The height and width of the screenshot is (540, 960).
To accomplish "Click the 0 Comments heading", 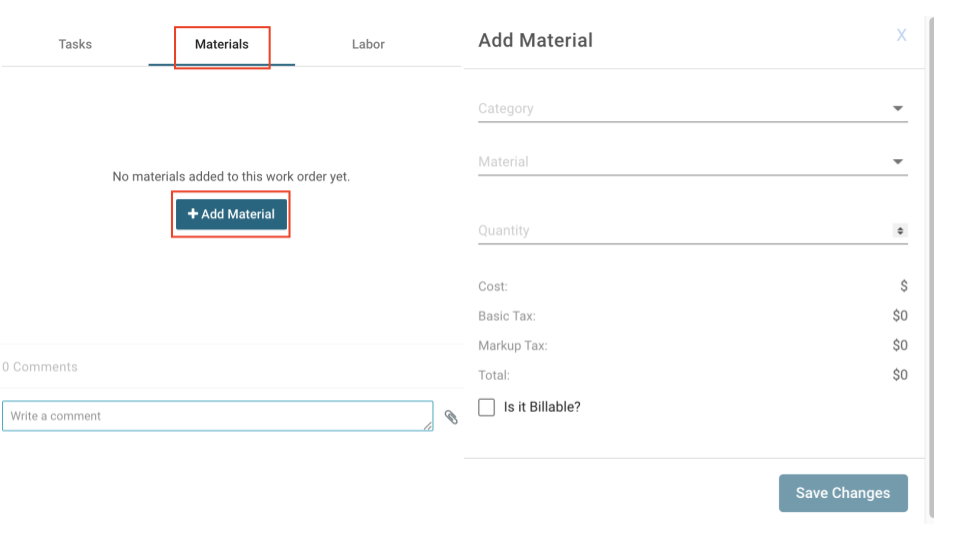I will [x=40, y=367].
